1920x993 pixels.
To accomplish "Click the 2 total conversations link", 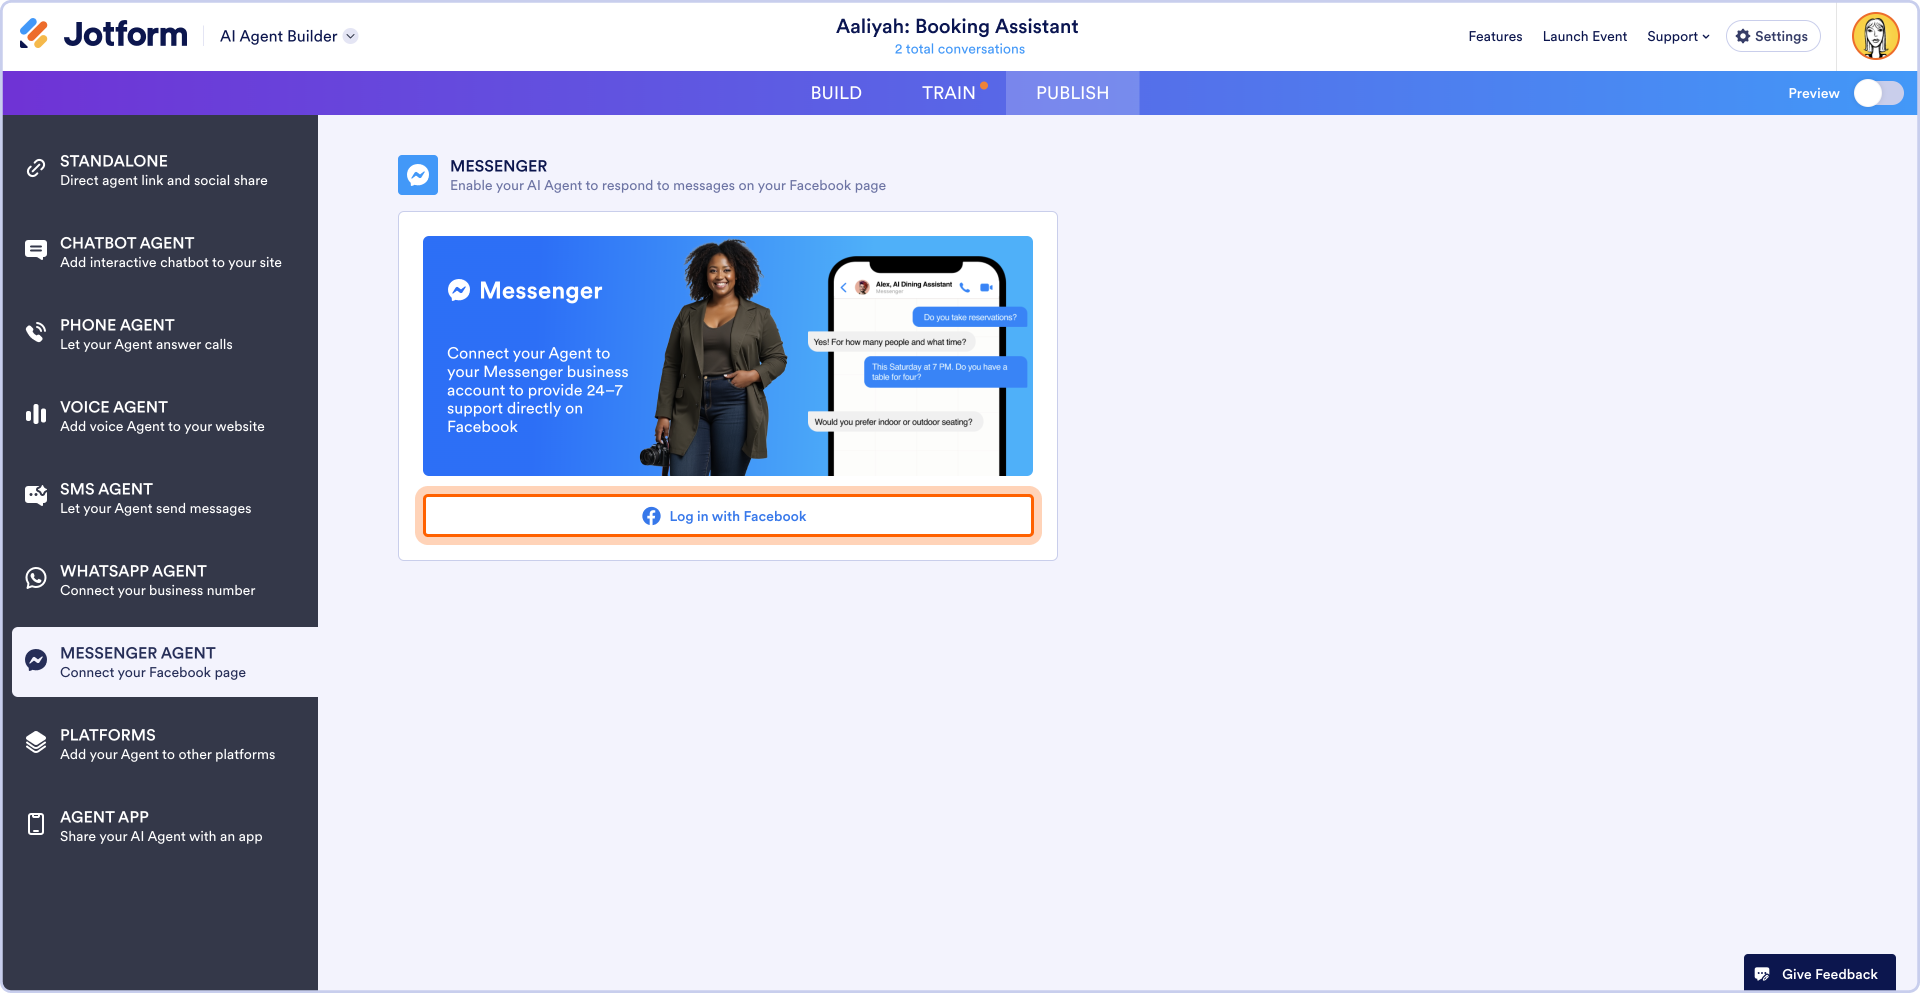I will [959, 49].
